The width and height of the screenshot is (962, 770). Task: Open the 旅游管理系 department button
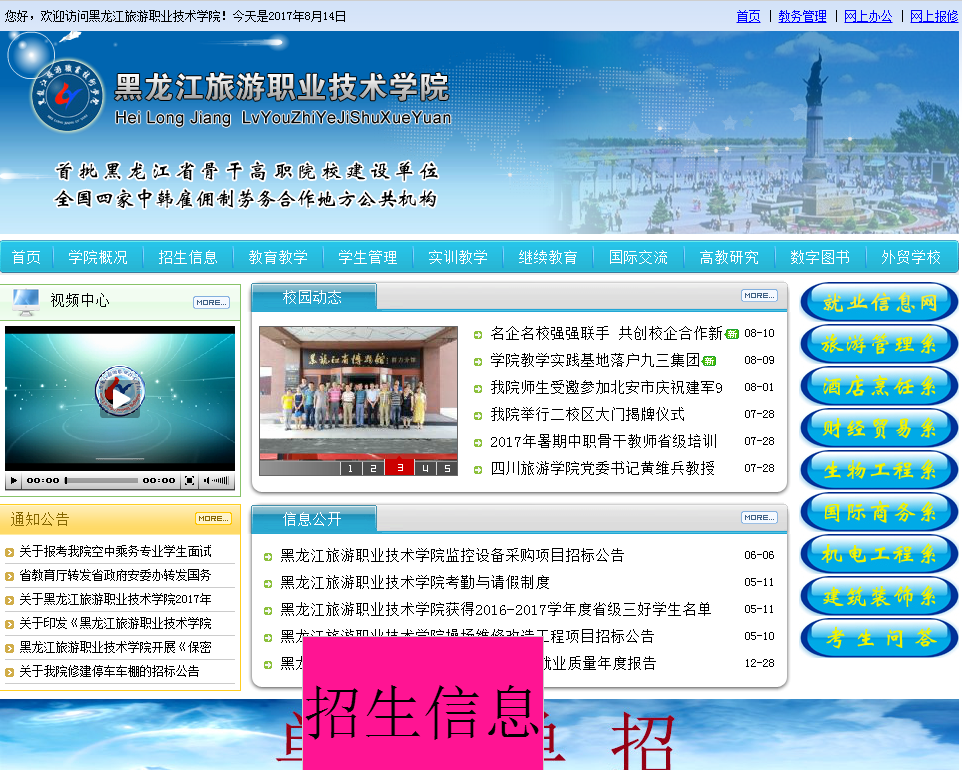tap(879, 345)
